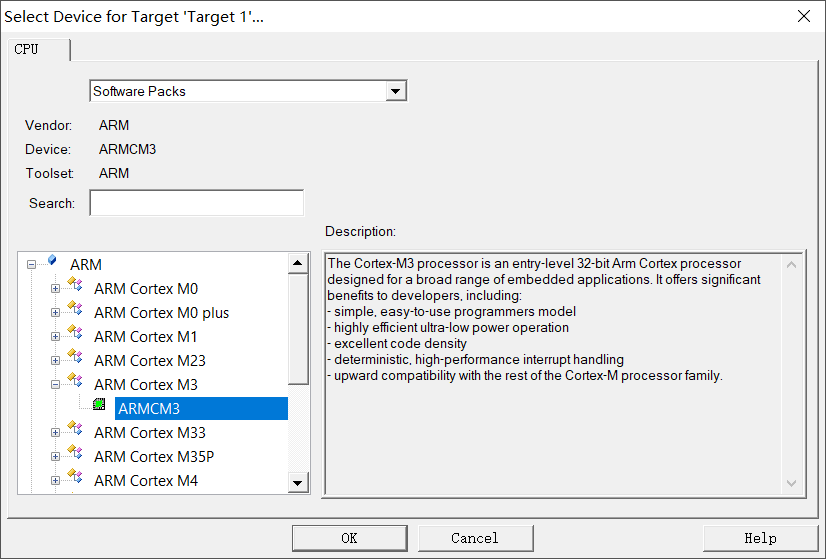Select ARM Cortex M3 tree row
This screenshot has height=559, width=826.
(146, 385)
